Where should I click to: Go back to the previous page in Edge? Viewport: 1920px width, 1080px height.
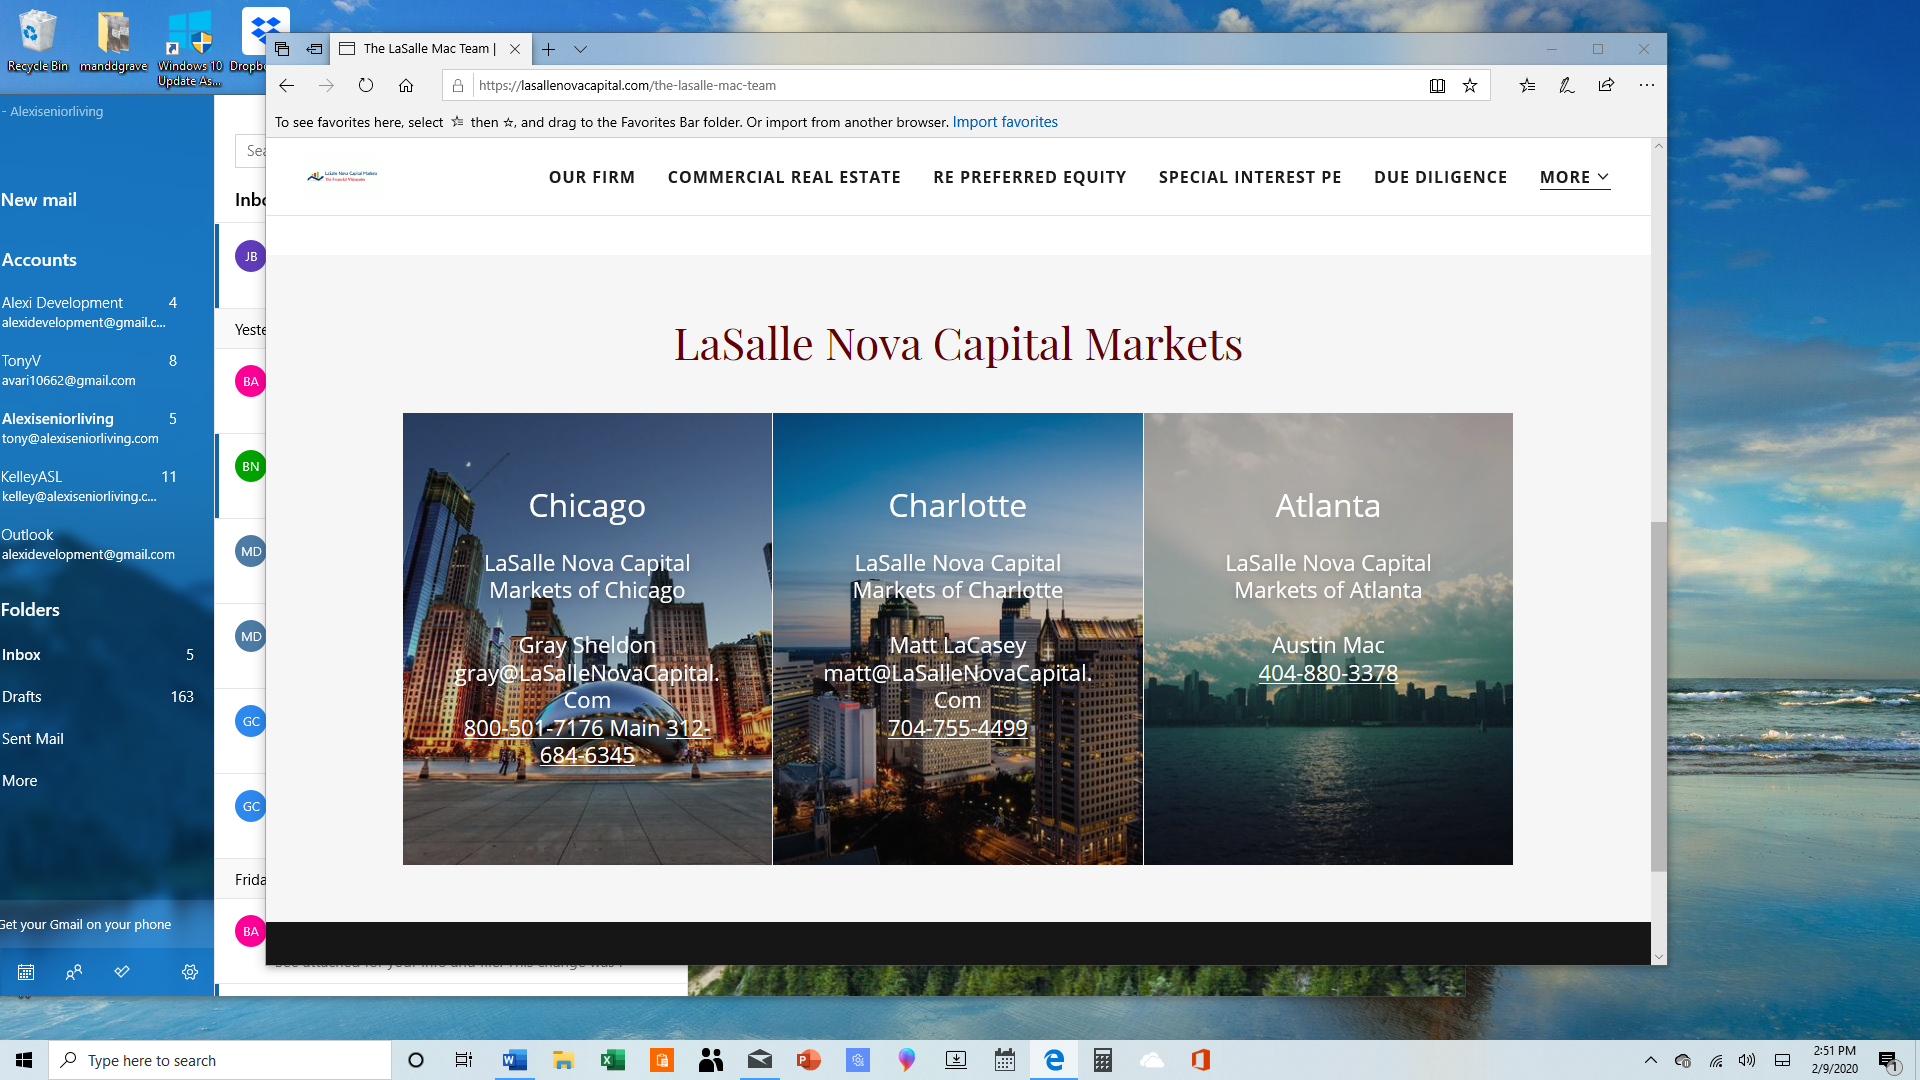pos(287,86)
